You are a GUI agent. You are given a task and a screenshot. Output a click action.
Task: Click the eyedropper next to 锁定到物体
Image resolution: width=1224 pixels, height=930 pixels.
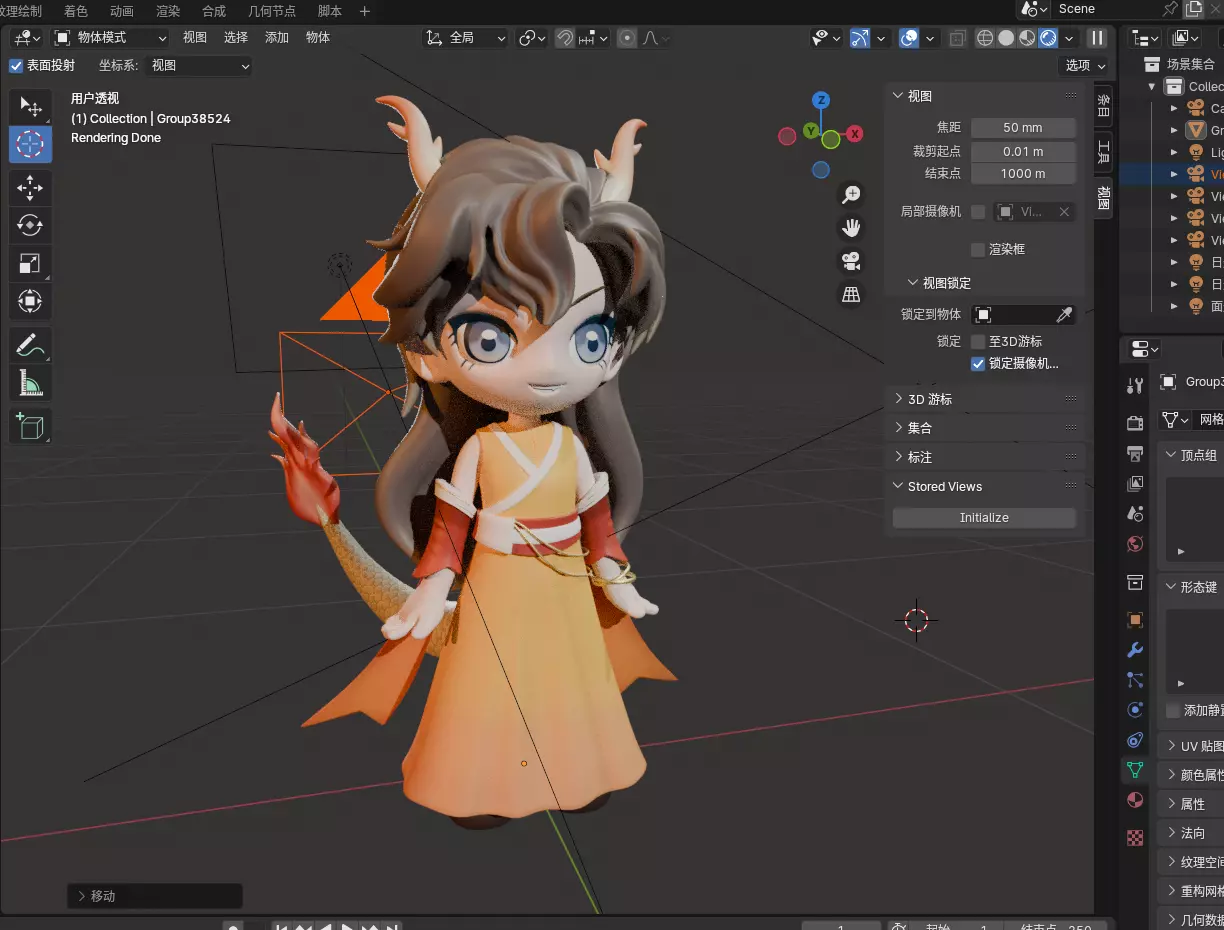[x=1065, y=315]
